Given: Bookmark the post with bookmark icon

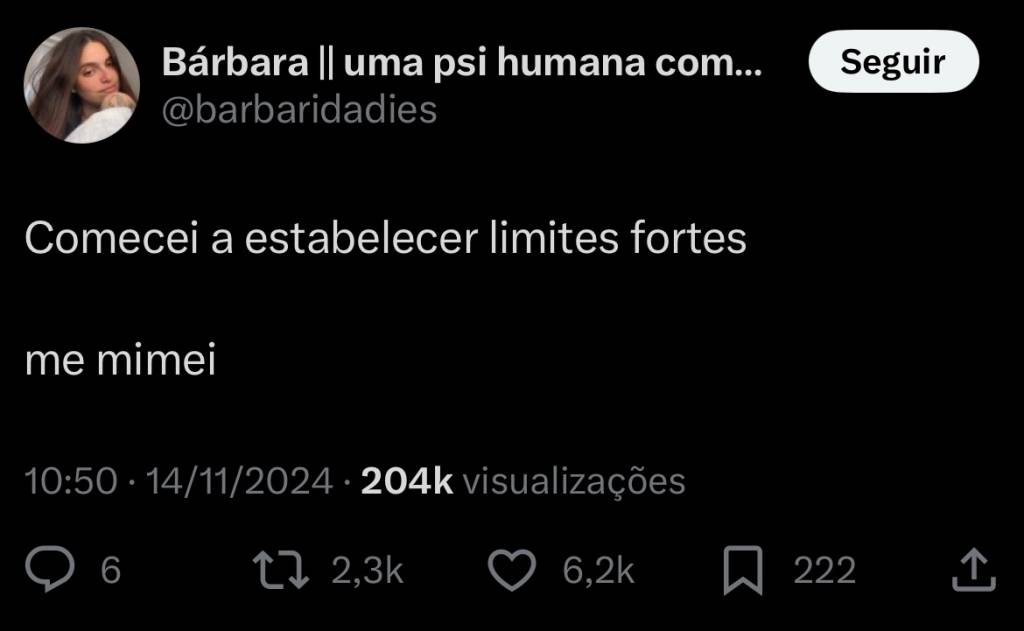Looking at the screenshot, I should pyautogui.click(x=743, y=570).
